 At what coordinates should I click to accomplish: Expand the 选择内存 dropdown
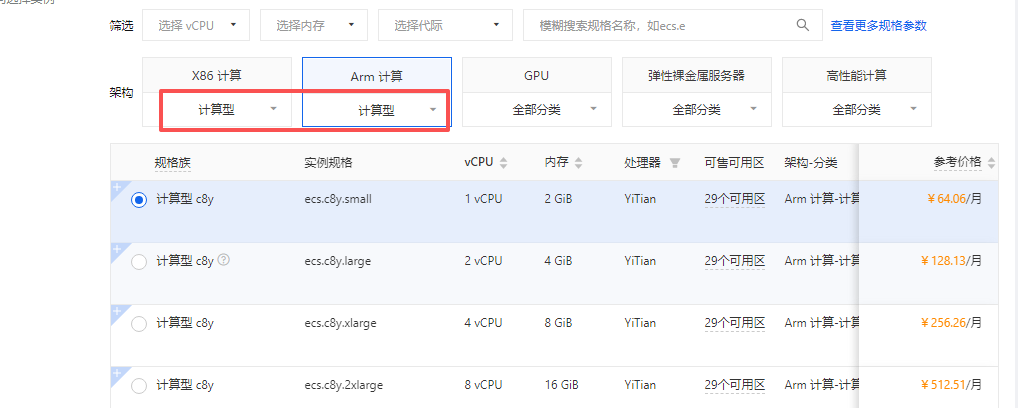[313, 25]
